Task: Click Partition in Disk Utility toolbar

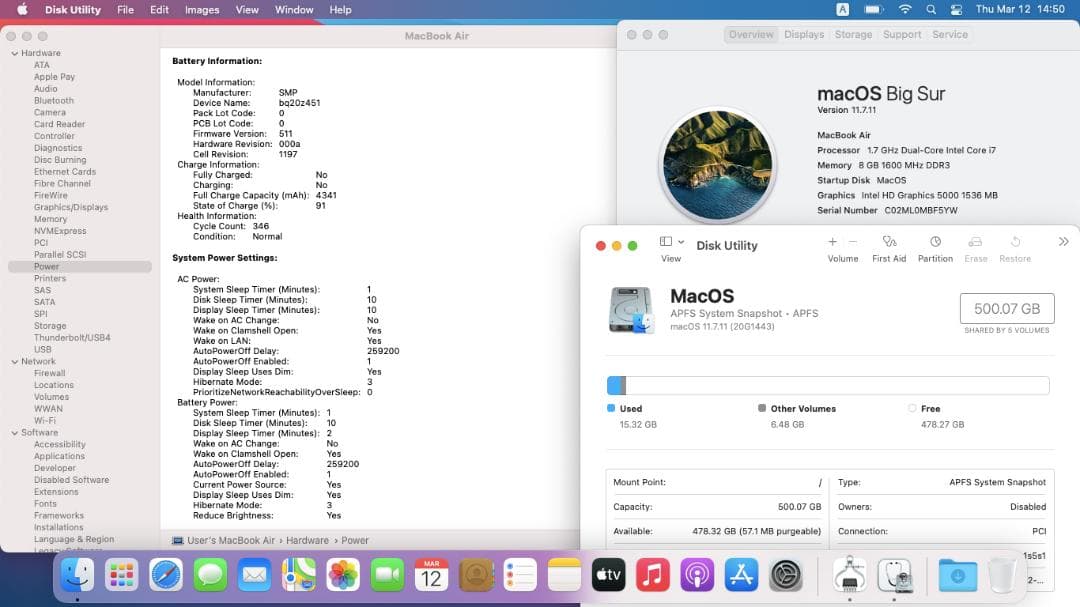Action: [935, 249]
